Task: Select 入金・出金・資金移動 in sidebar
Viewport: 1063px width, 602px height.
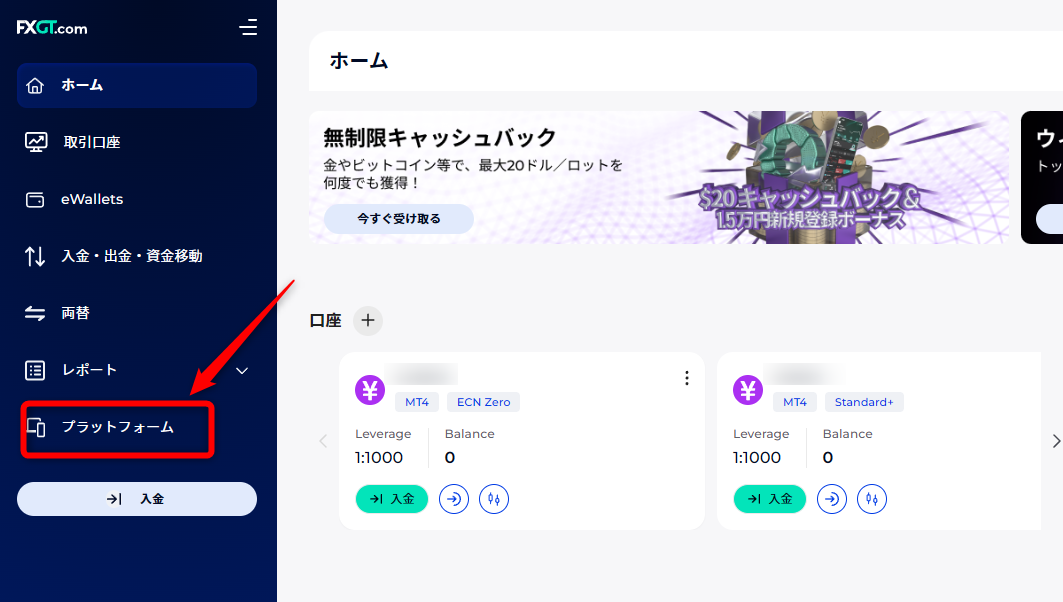Action: 137,256
